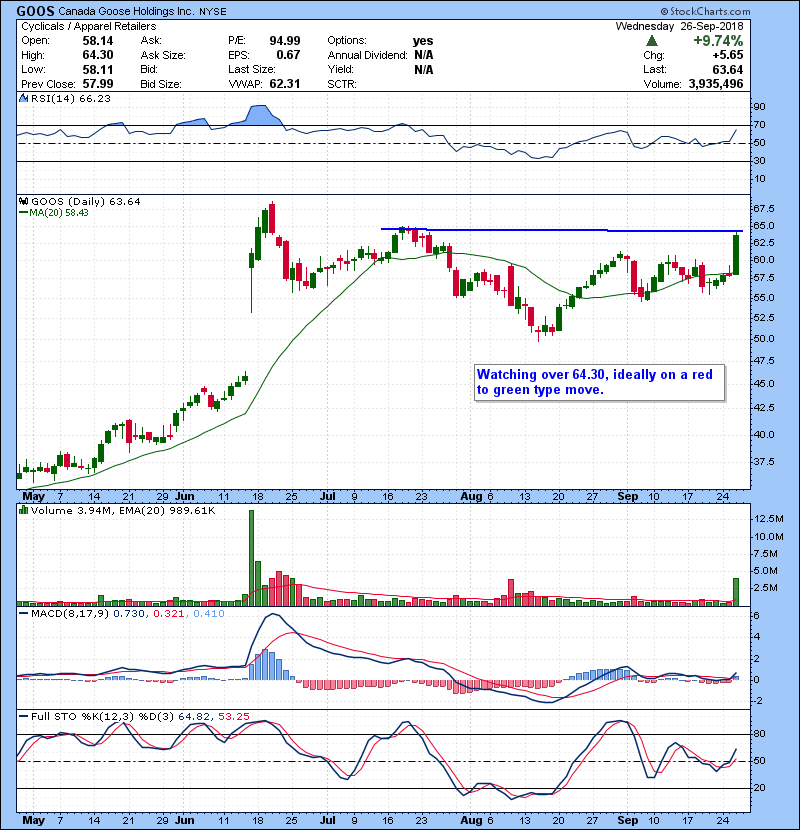Click the blue horizontal resistance line
Viewport: 800px width, 830px height.
tap(562, 230)
